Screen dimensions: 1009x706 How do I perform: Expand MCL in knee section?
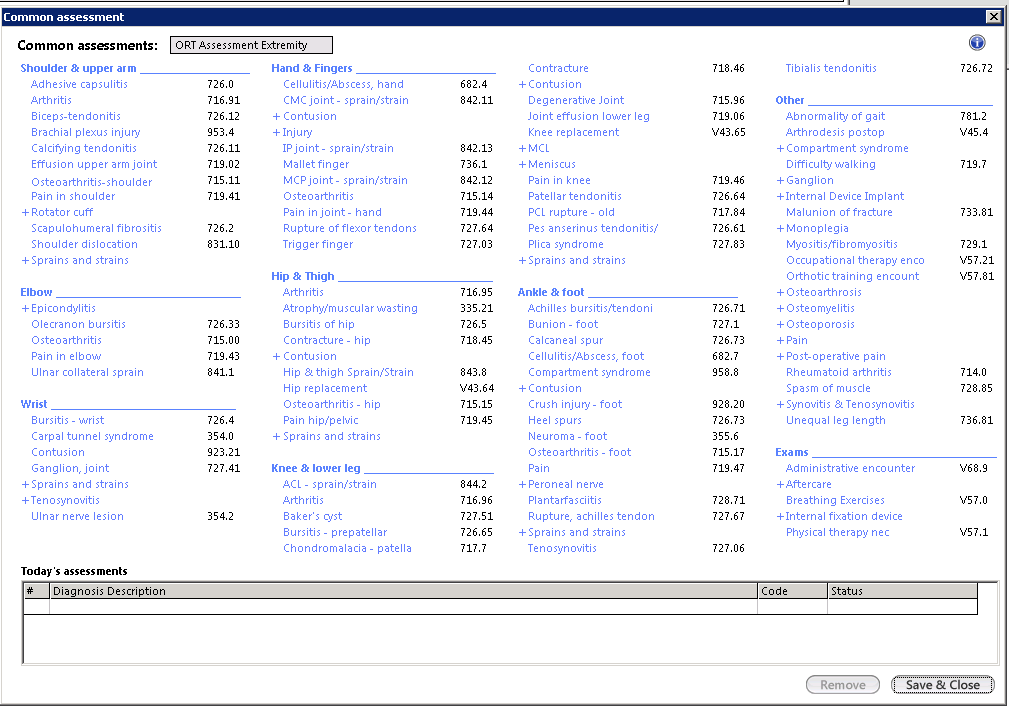point(534,148)
